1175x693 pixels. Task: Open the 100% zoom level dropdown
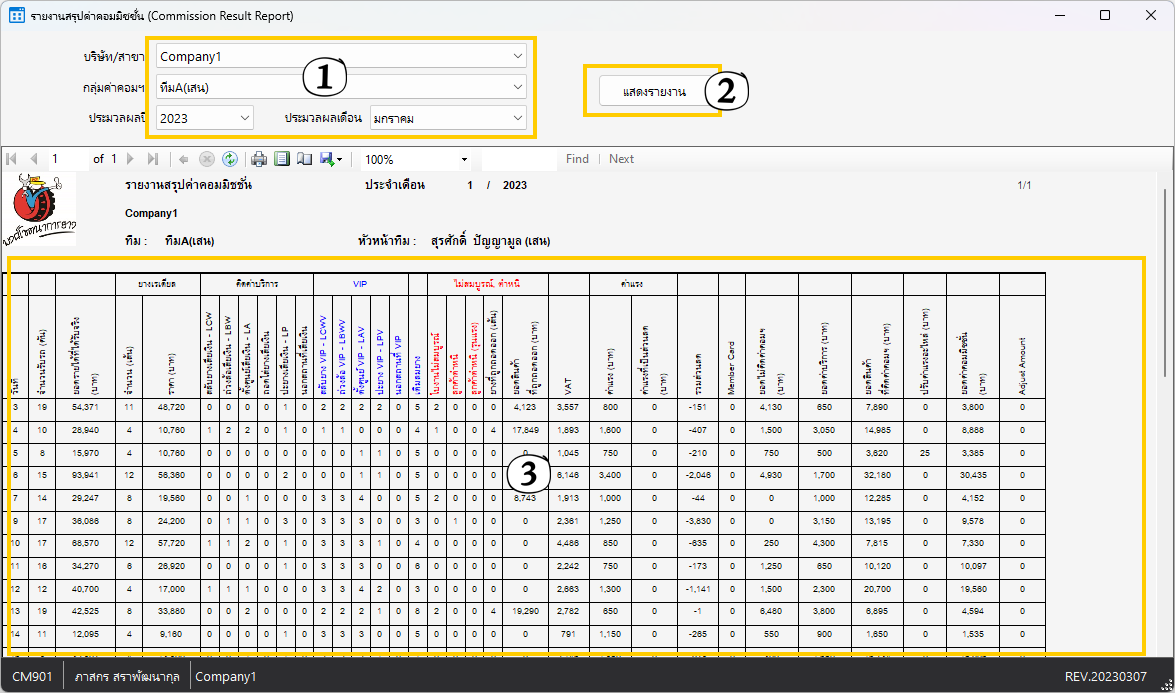[416, 159]
